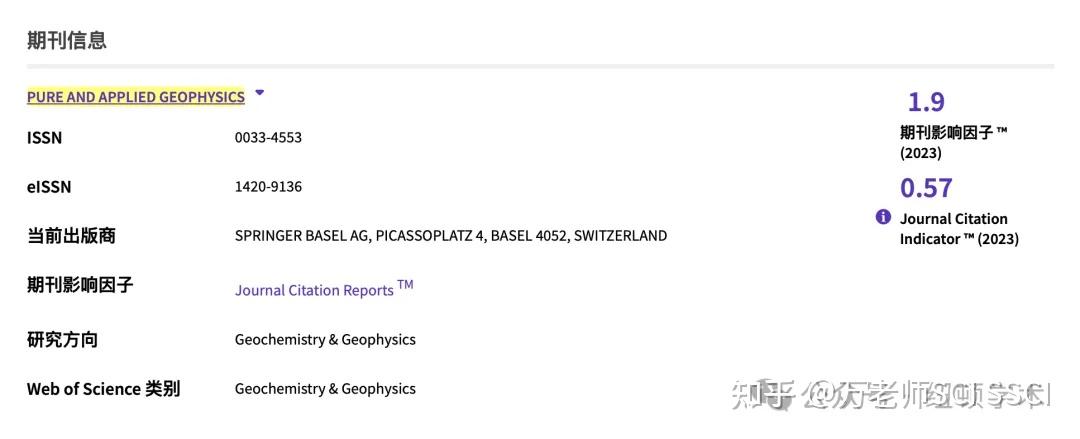This screenshot has width=1080, height=439.
Task: Open the Journal Citation Reports link
Action: [324, 289]
